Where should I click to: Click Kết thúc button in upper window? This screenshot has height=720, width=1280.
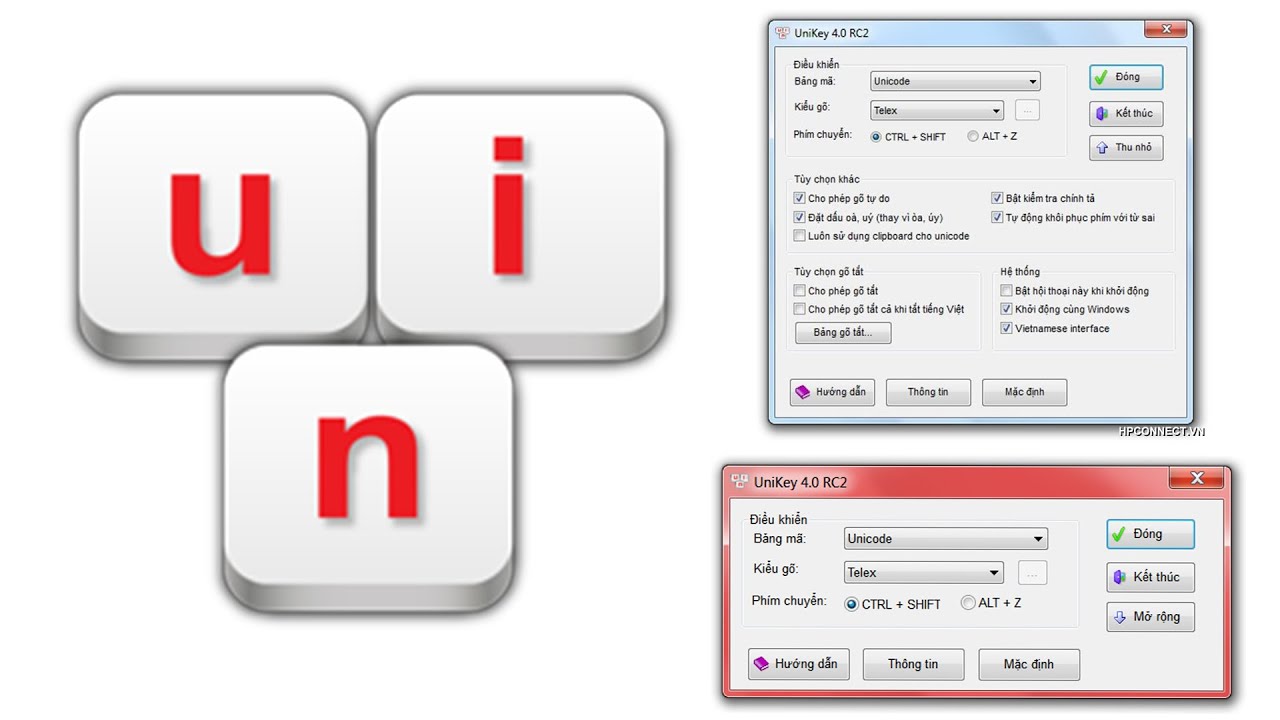[x=1126, y=113]
